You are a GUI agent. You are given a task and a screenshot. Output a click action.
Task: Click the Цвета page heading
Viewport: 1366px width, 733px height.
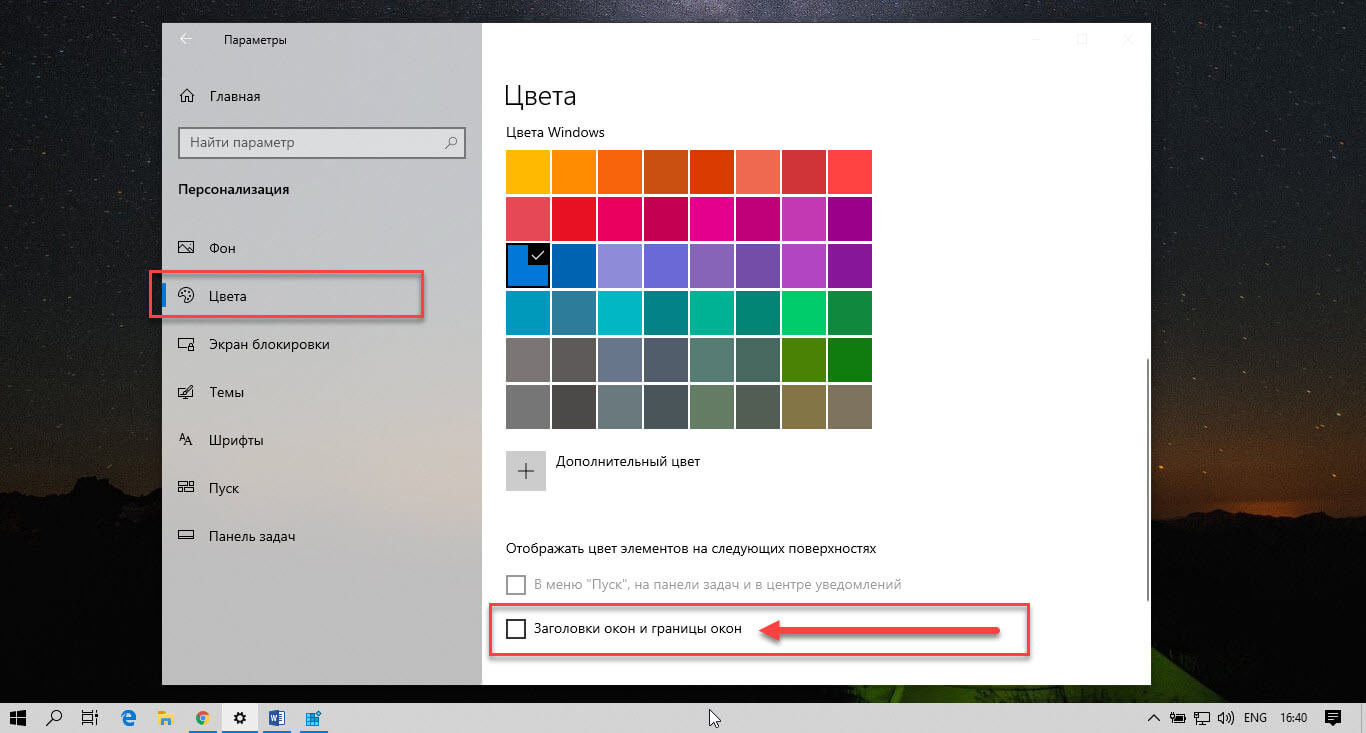click(540, 96)
